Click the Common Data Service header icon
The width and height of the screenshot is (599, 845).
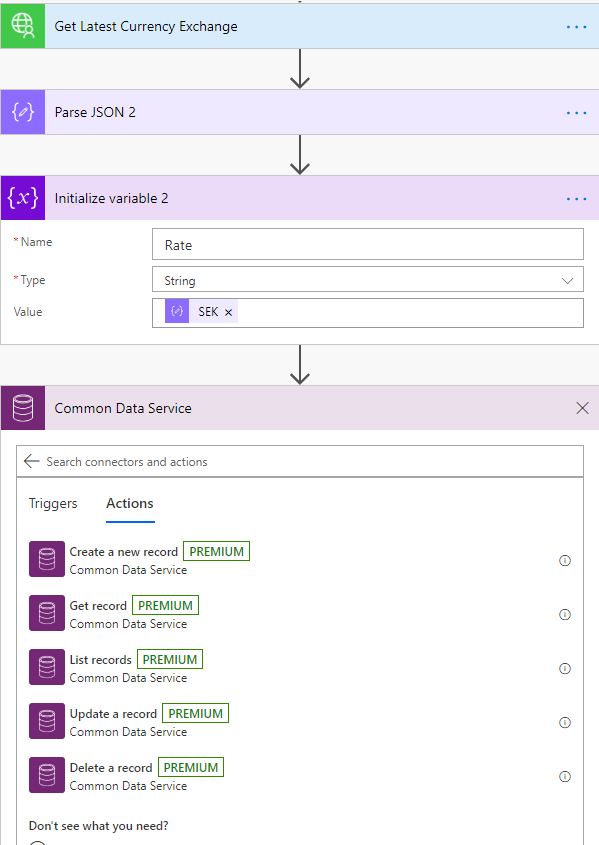23,408
